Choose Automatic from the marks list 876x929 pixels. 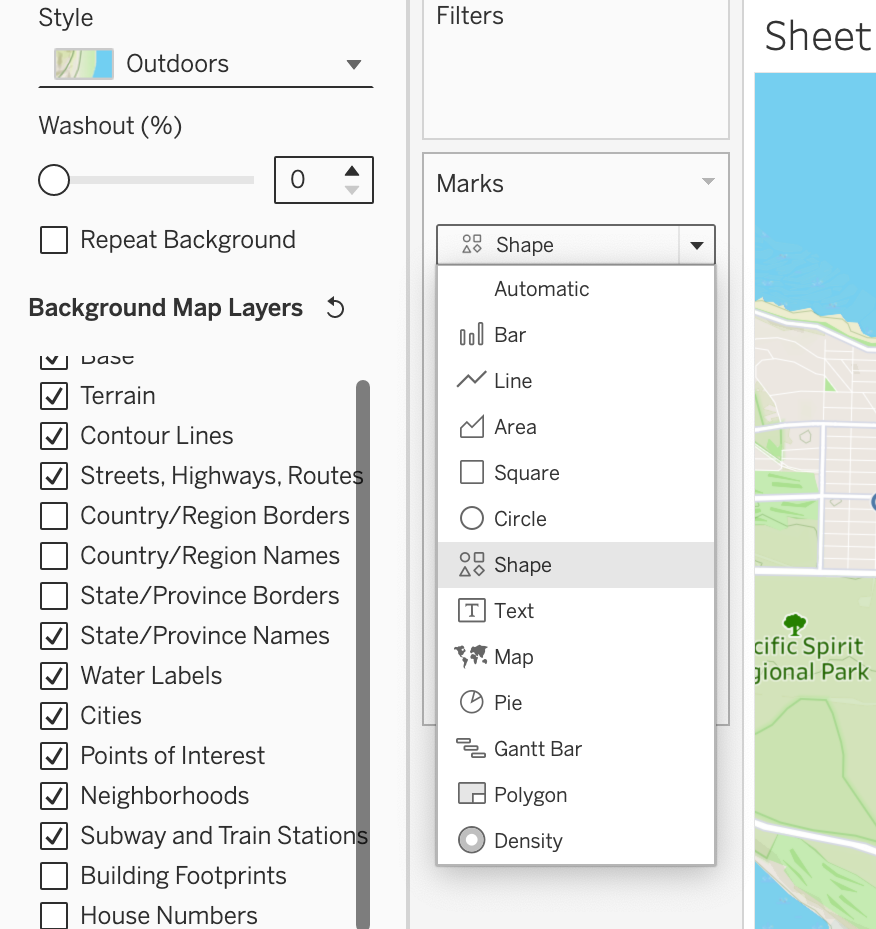point(541,289)
